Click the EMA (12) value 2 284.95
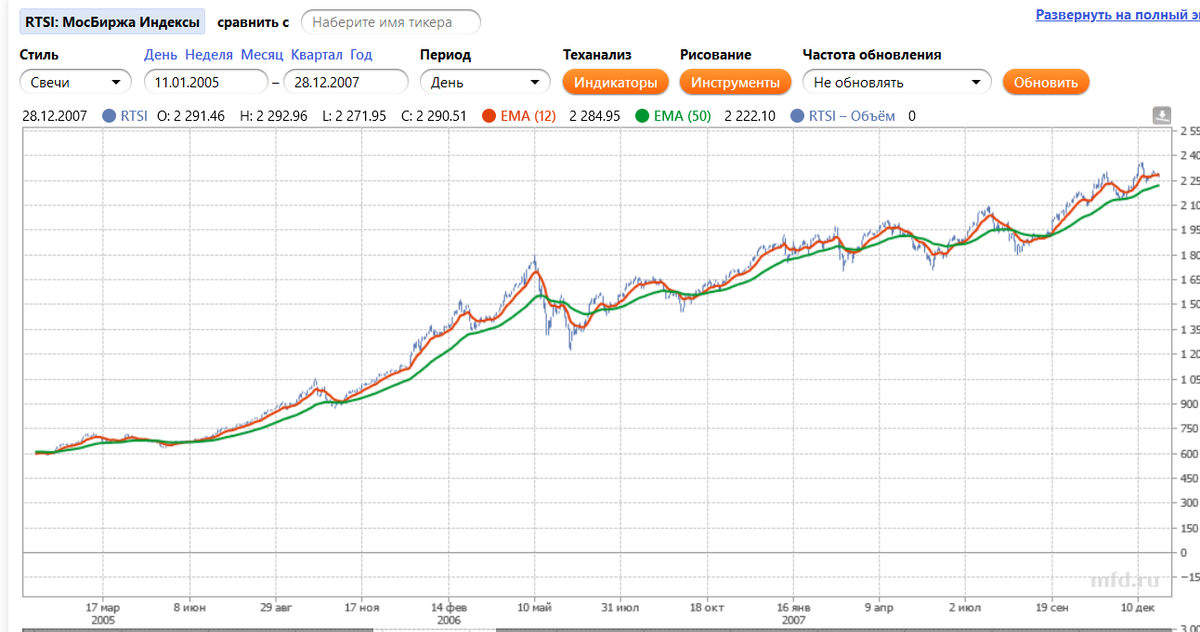Viewport: 1200px width, 632px height. tap(595, 116)
